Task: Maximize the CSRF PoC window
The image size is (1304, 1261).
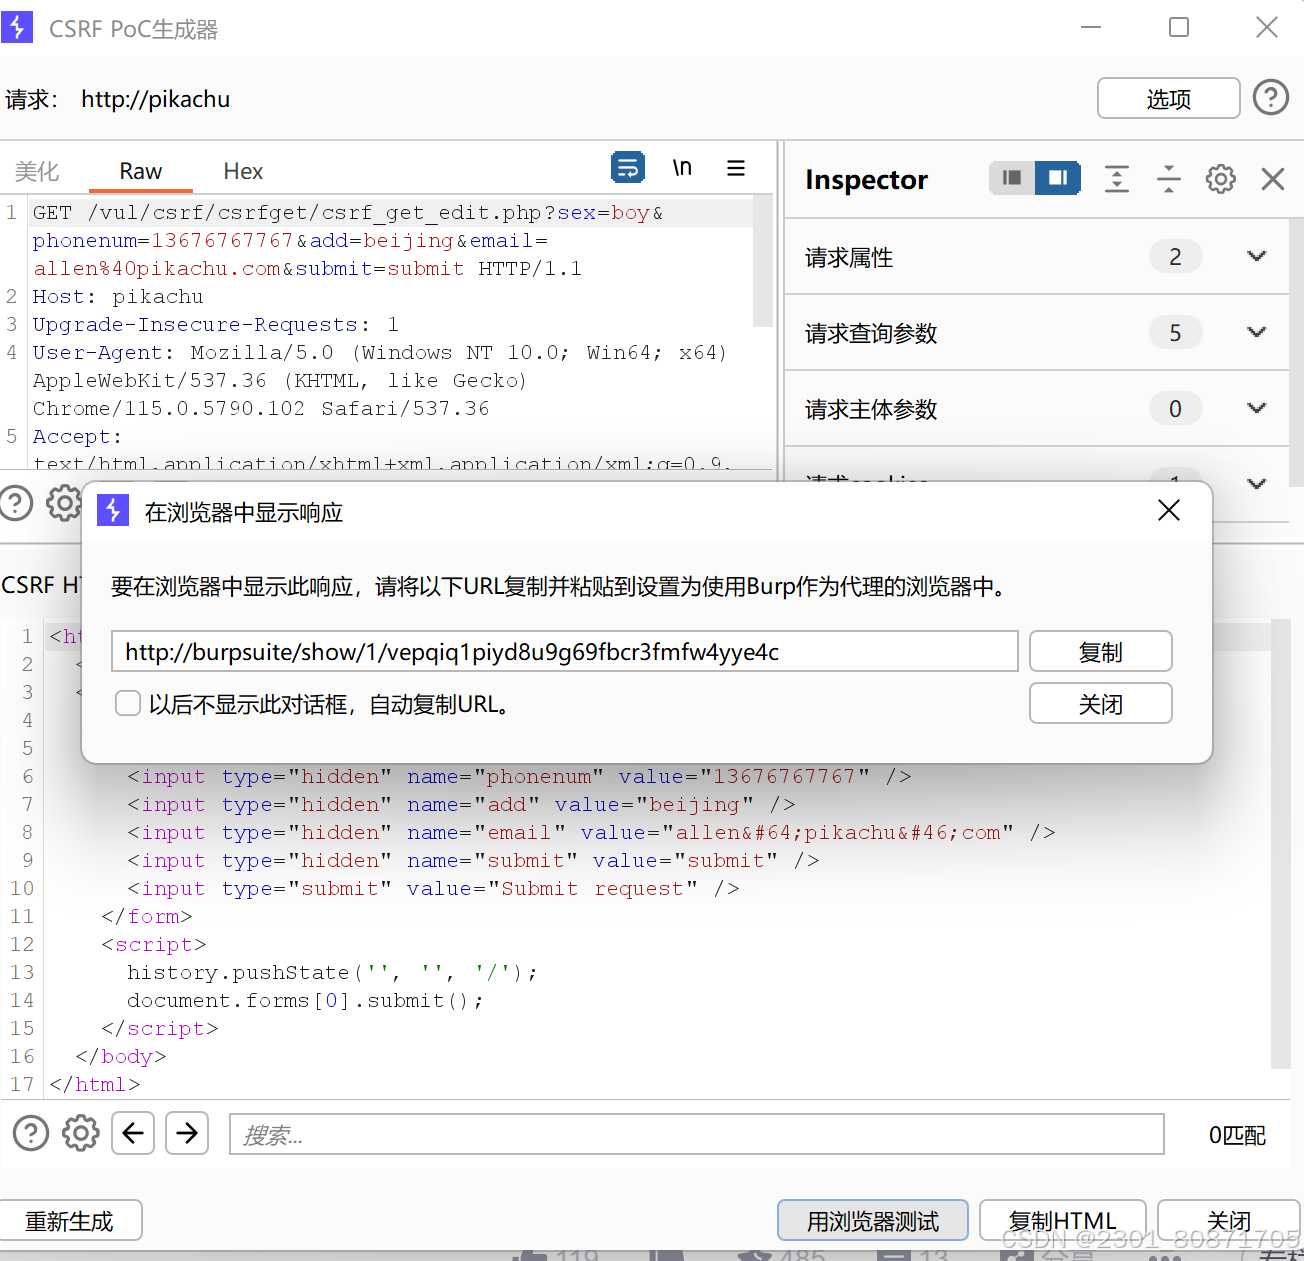Action: 1179,27
